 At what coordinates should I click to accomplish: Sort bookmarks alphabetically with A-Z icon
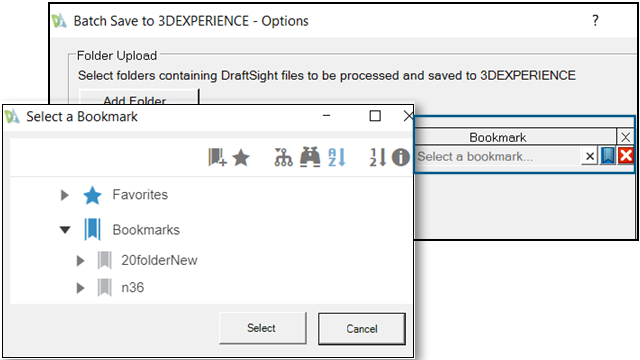pos(337,157)
